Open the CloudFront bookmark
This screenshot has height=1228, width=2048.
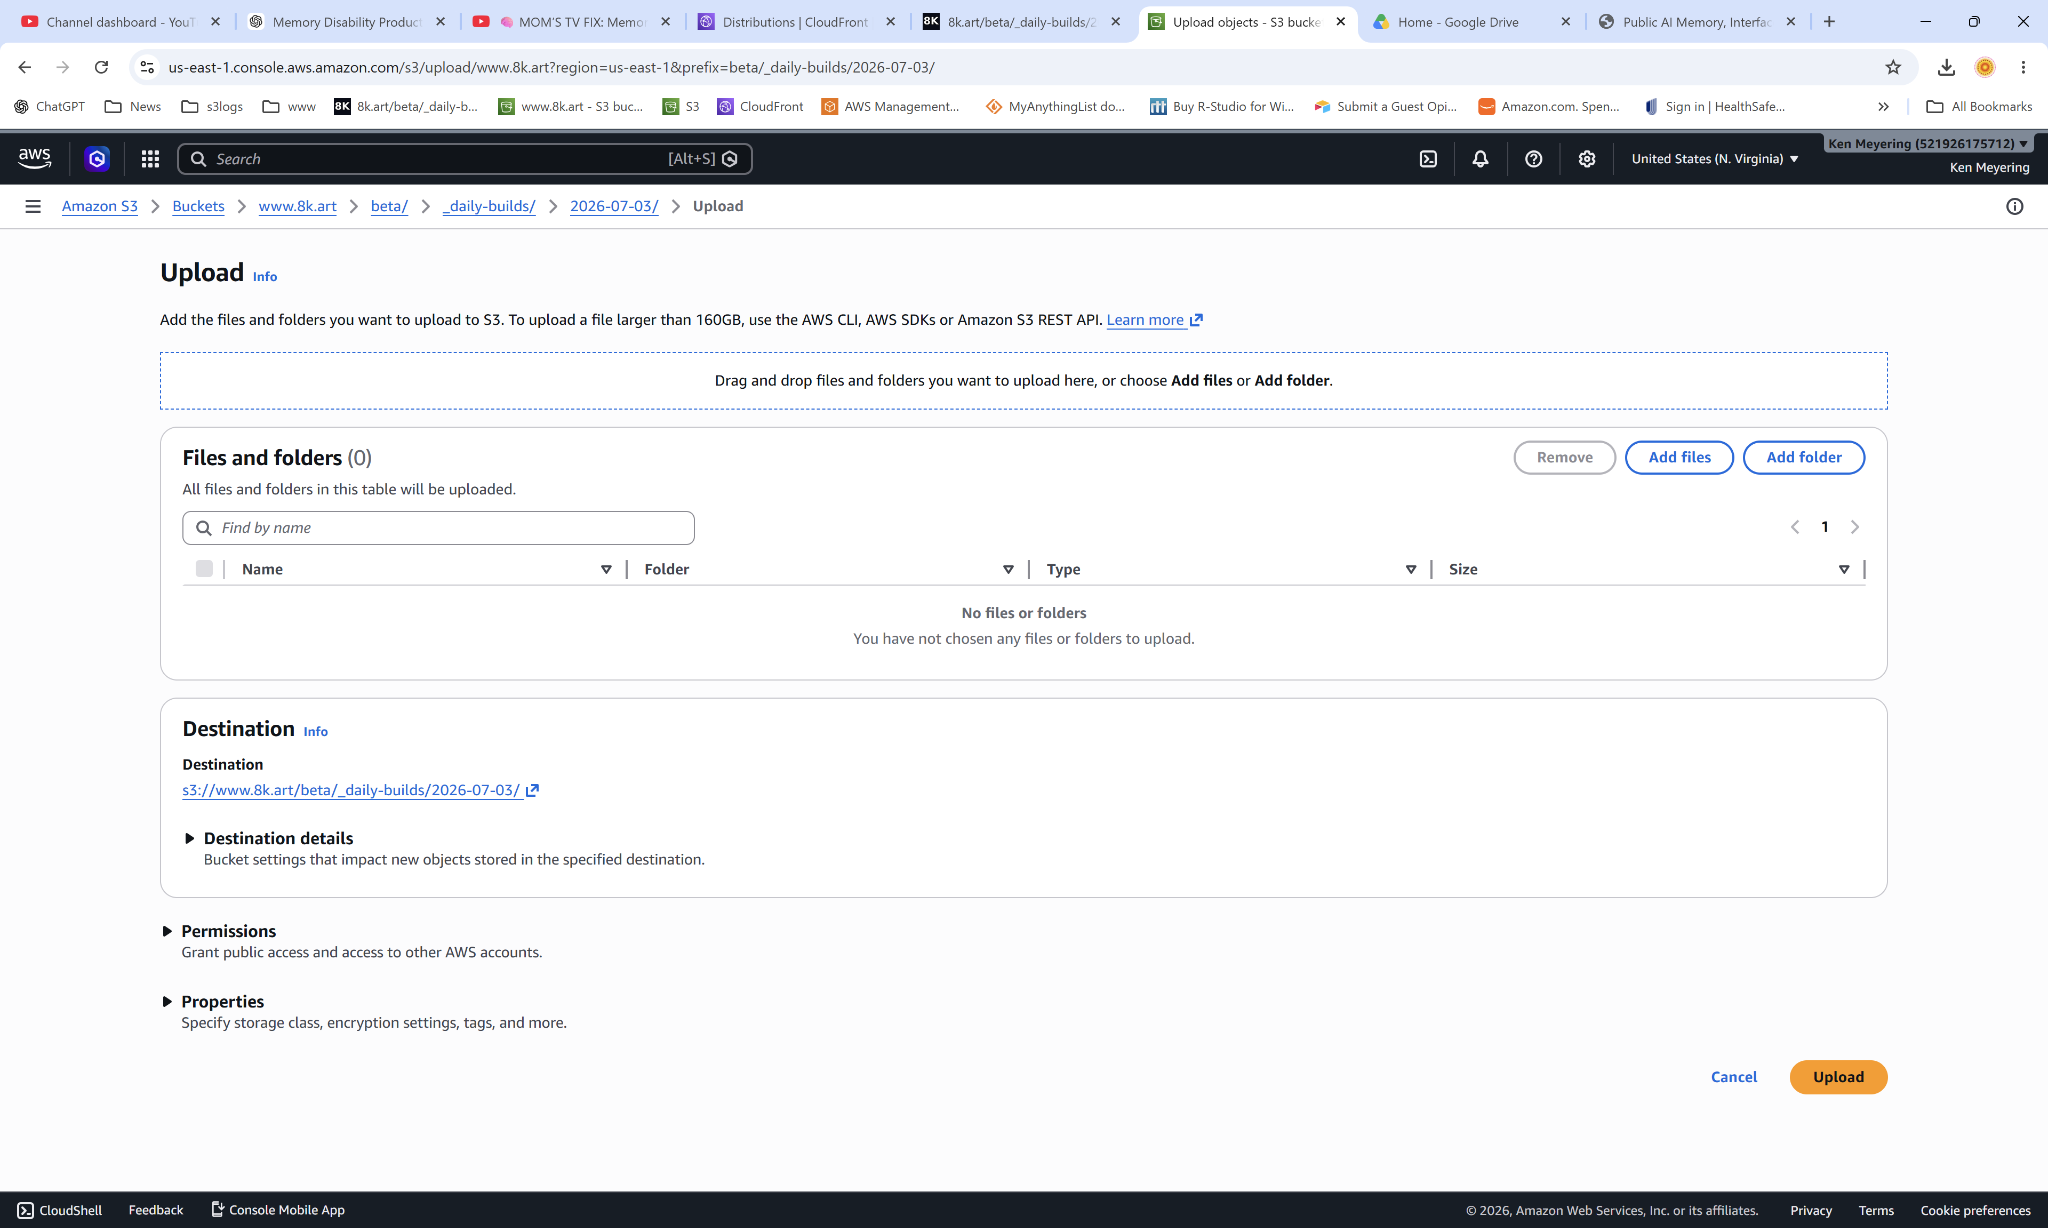760,106
